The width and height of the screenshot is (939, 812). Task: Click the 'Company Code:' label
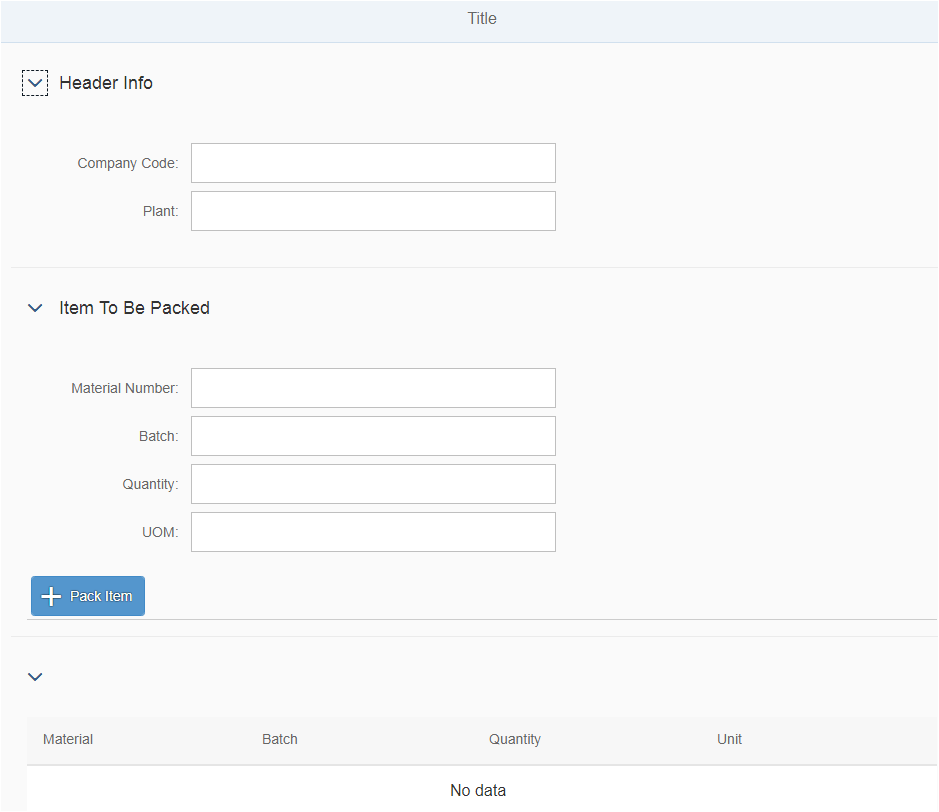(128, 163)
